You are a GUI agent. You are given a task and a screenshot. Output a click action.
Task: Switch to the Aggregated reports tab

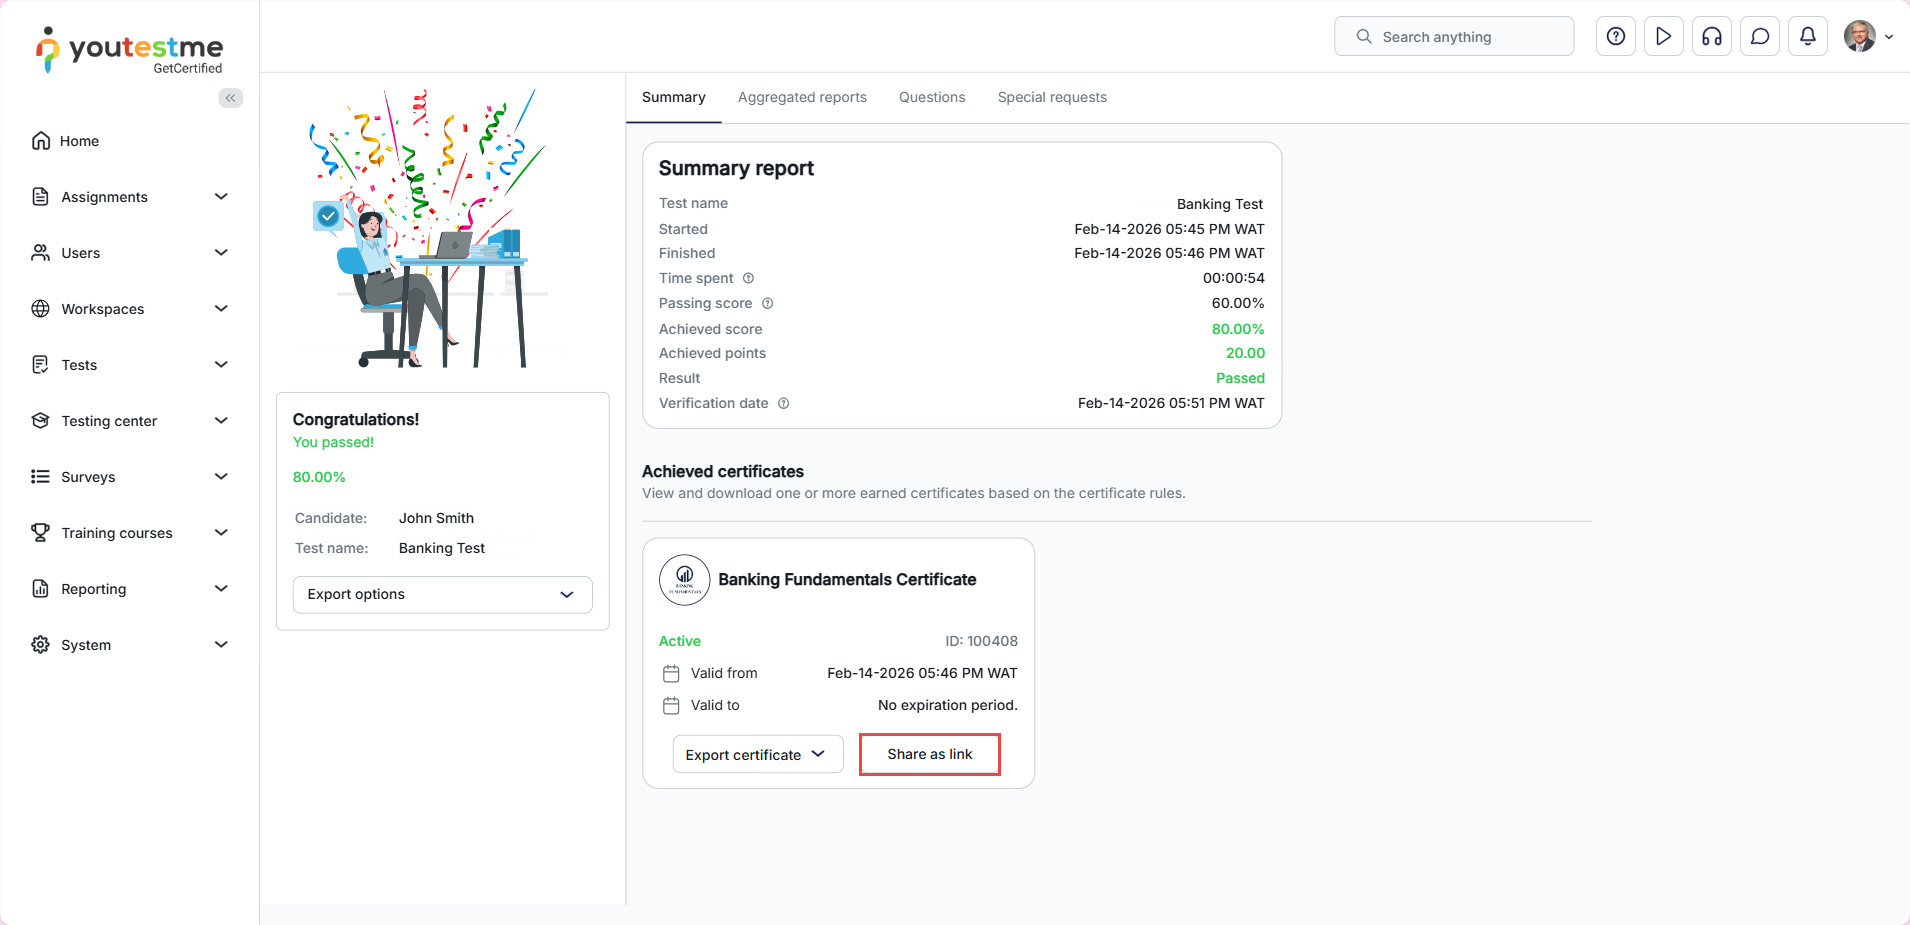(x=802, y=97)
